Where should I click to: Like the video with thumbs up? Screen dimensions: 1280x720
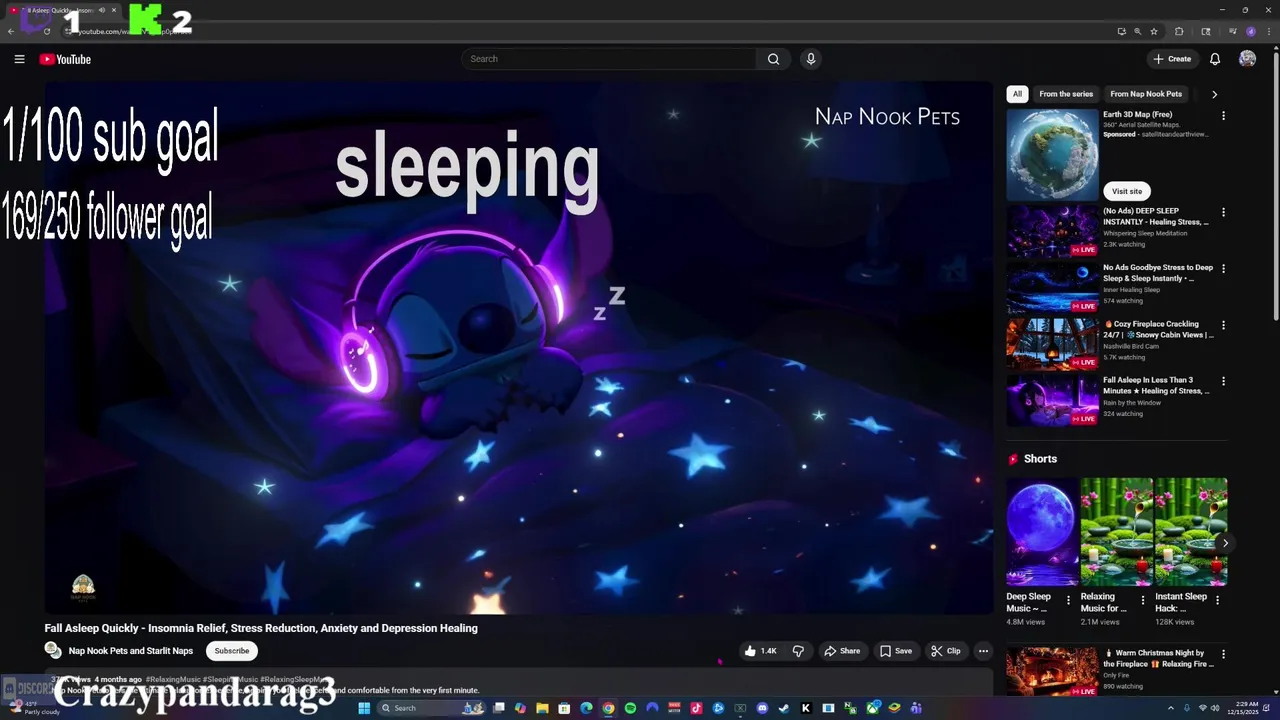coord(760,651)
